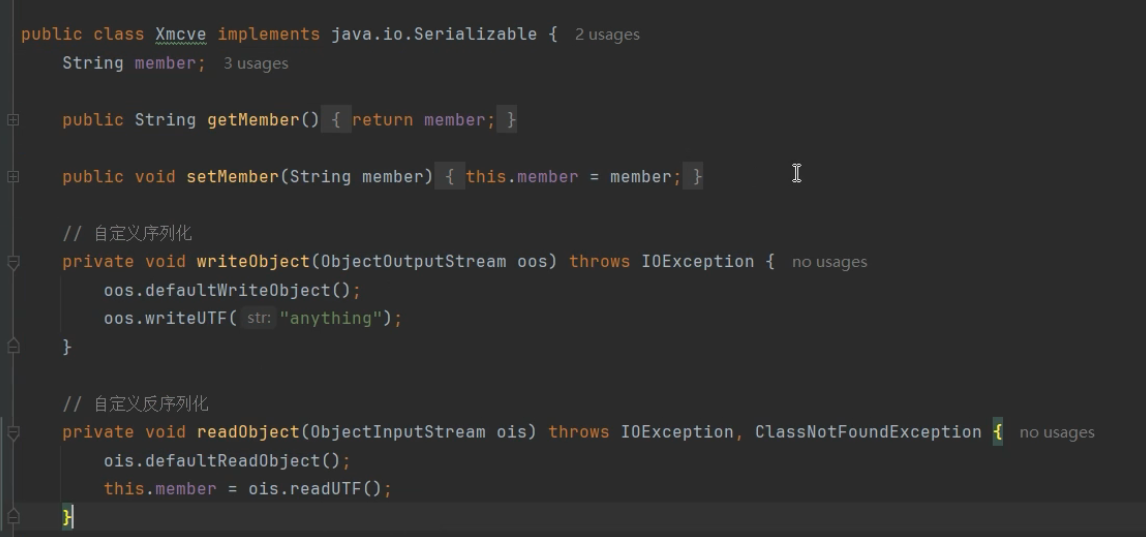Screen dimensions: 1146x537
Task: Click the 'str:' parameter hint in writeUTF
Action: click(259, 318)
